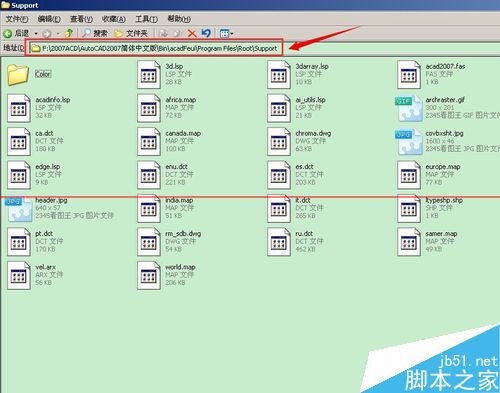This screenshot has width=500, height=393.
Task: Select the 3d.lsp file icon
Action: click(x=149, y=74)
